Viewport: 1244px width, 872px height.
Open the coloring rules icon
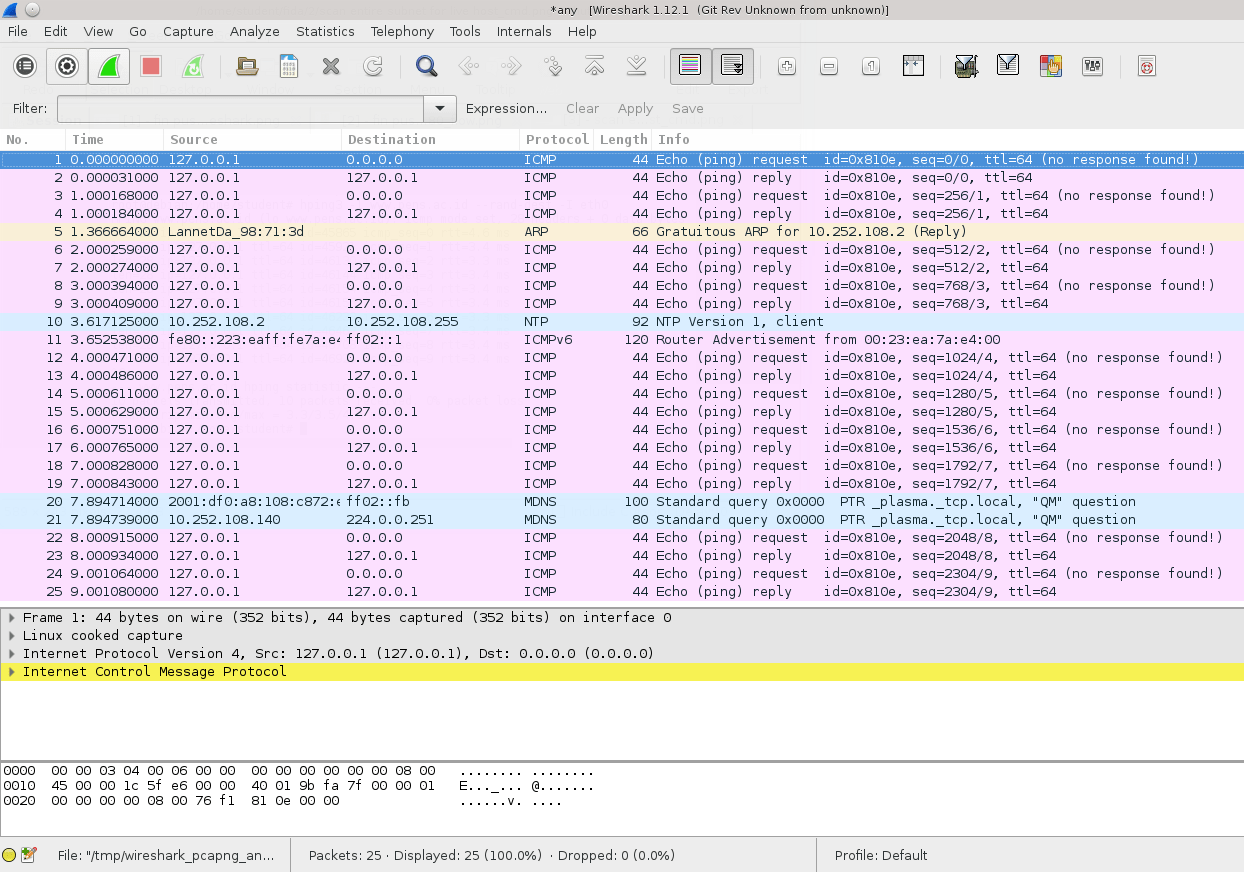click(x=1050, y=67)
